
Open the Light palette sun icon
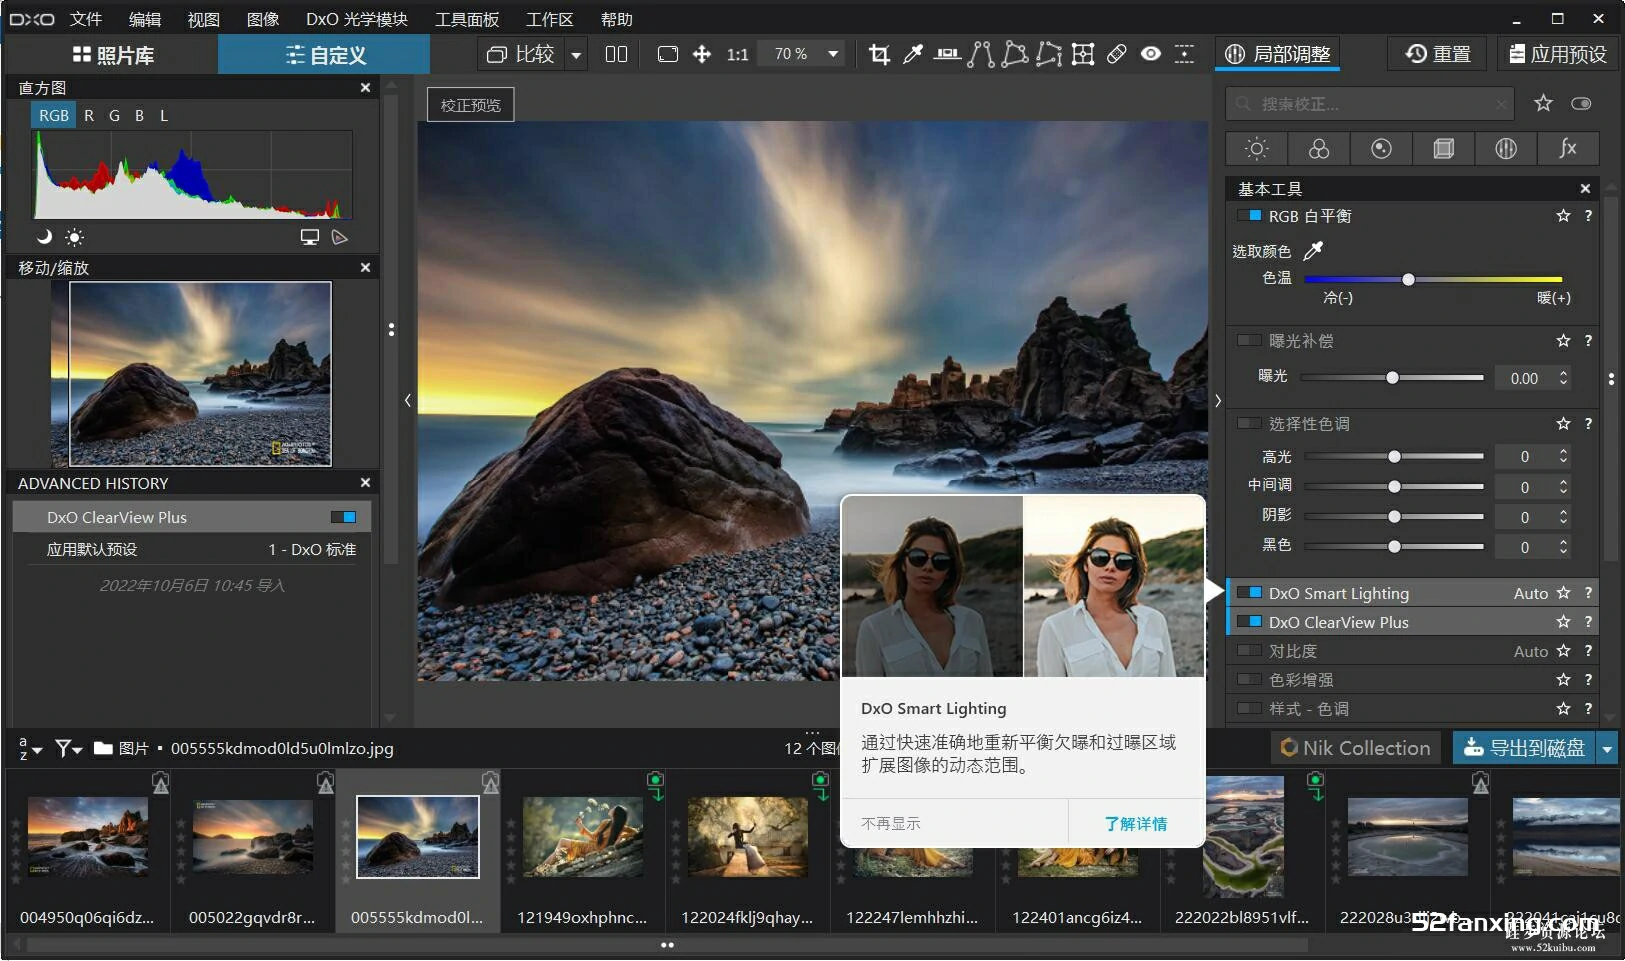pyautogui.click(x=1256, y=149)
